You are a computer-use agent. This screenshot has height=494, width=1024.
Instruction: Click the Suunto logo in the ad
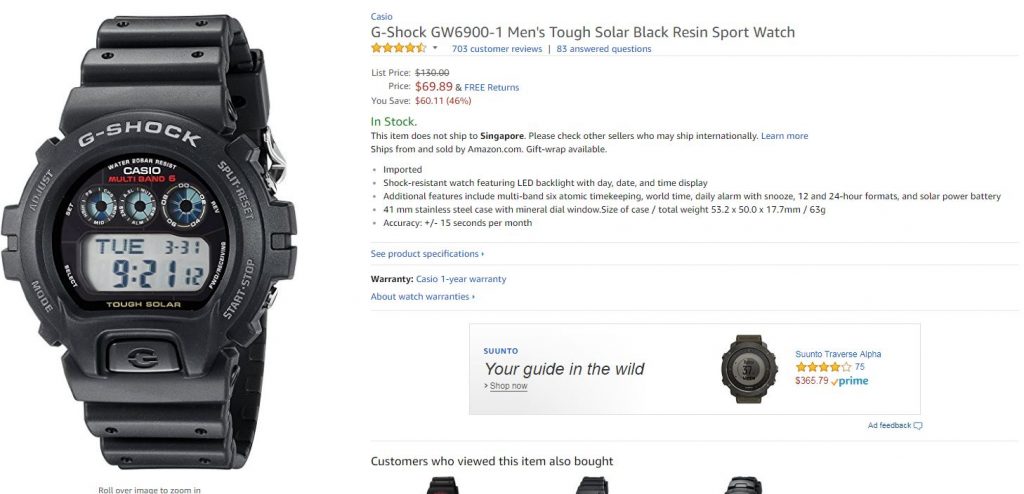(501, 351)
